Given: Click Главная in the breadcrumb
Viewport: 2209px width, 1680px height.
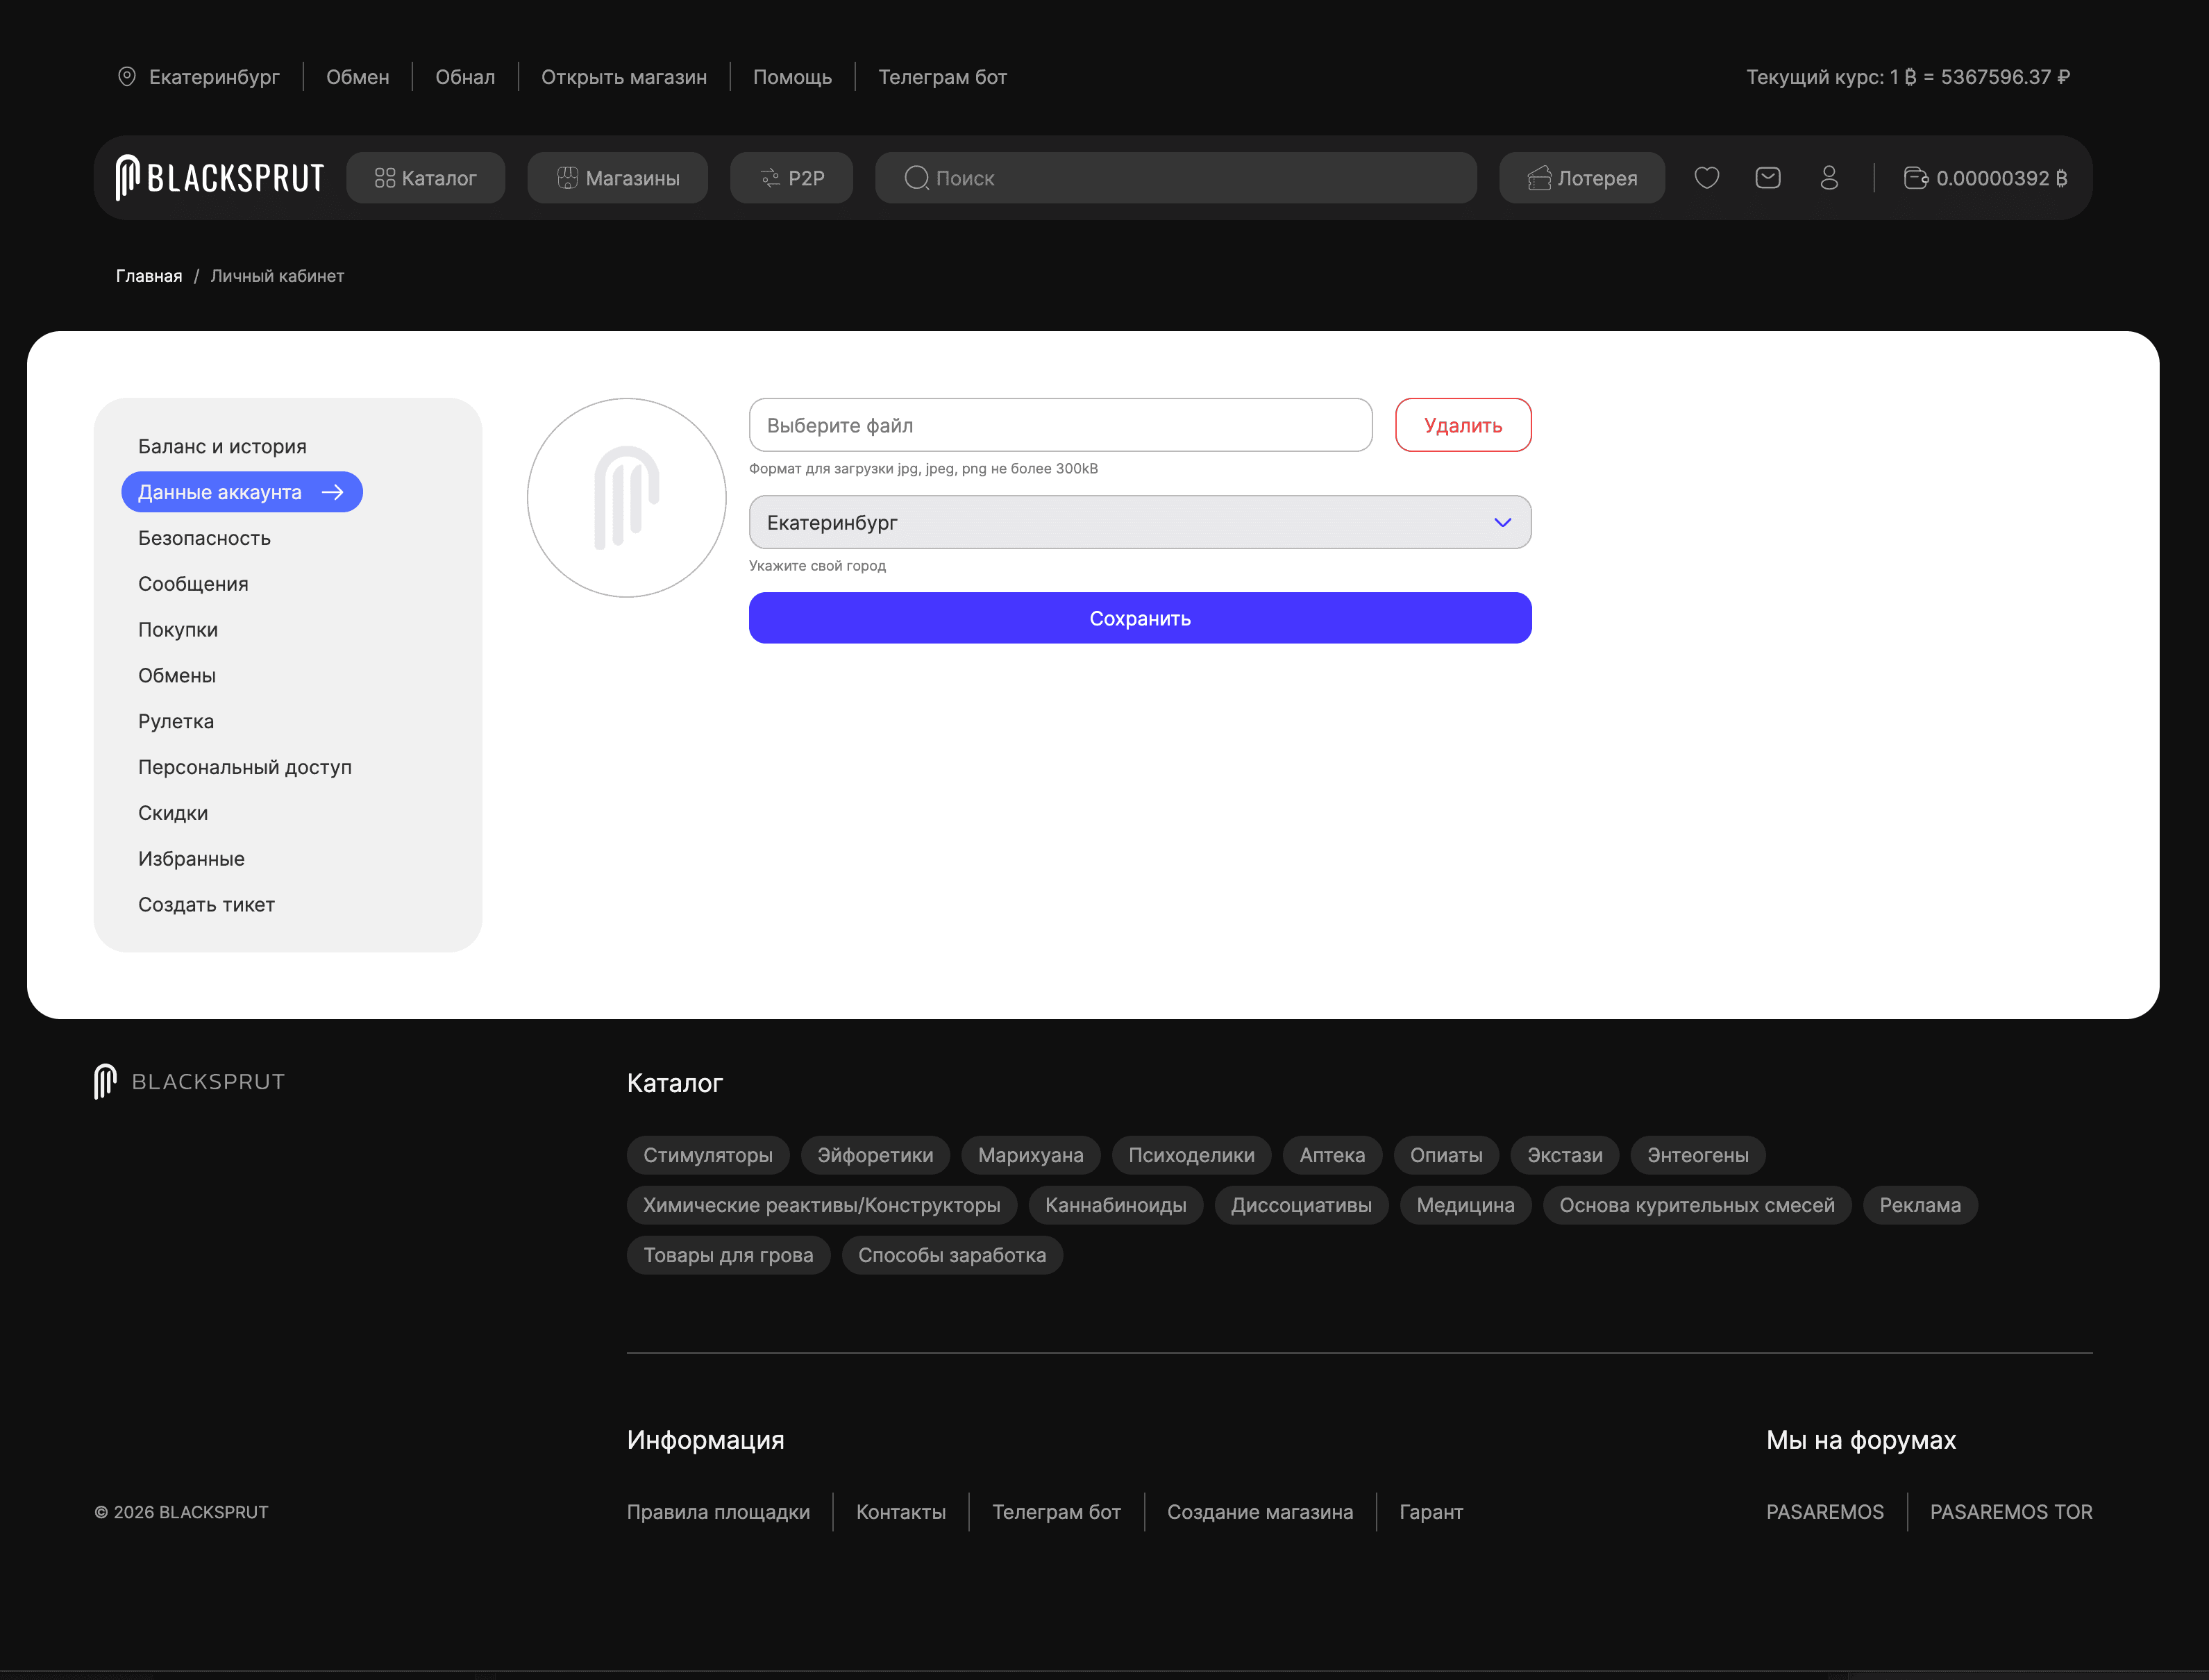Looking at the screenshot, I should 148,276.
